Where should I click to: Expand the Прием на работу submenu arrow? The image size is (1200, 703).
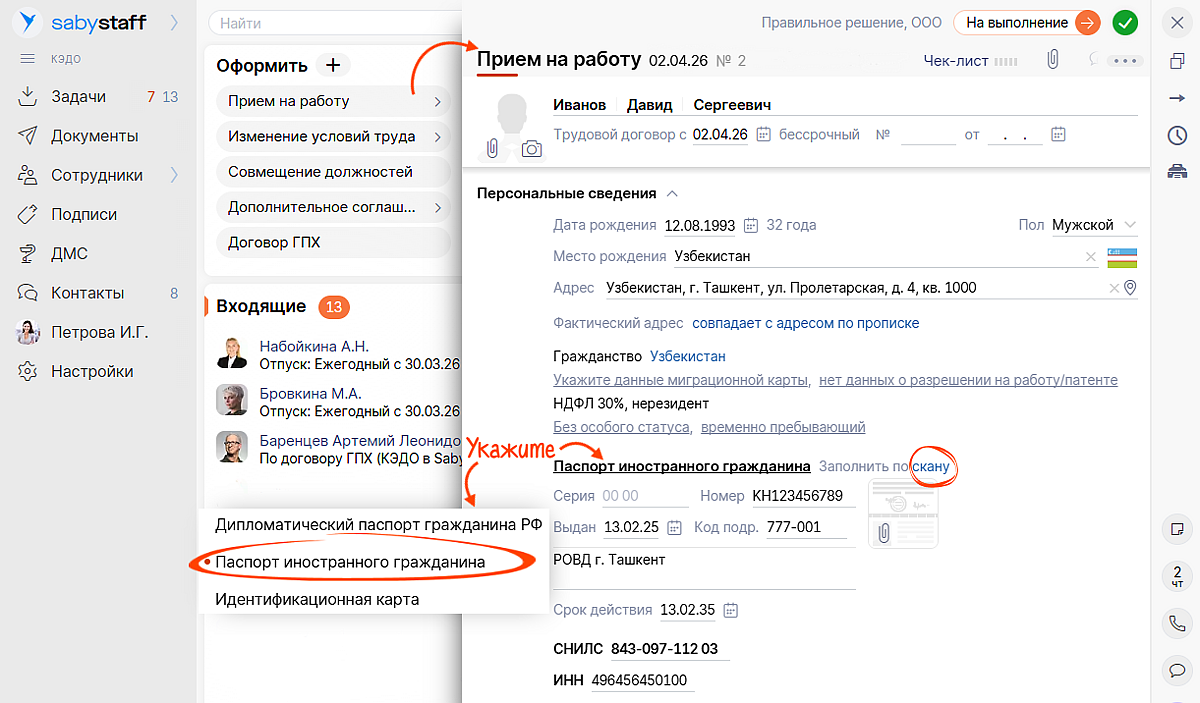(437, 102)
